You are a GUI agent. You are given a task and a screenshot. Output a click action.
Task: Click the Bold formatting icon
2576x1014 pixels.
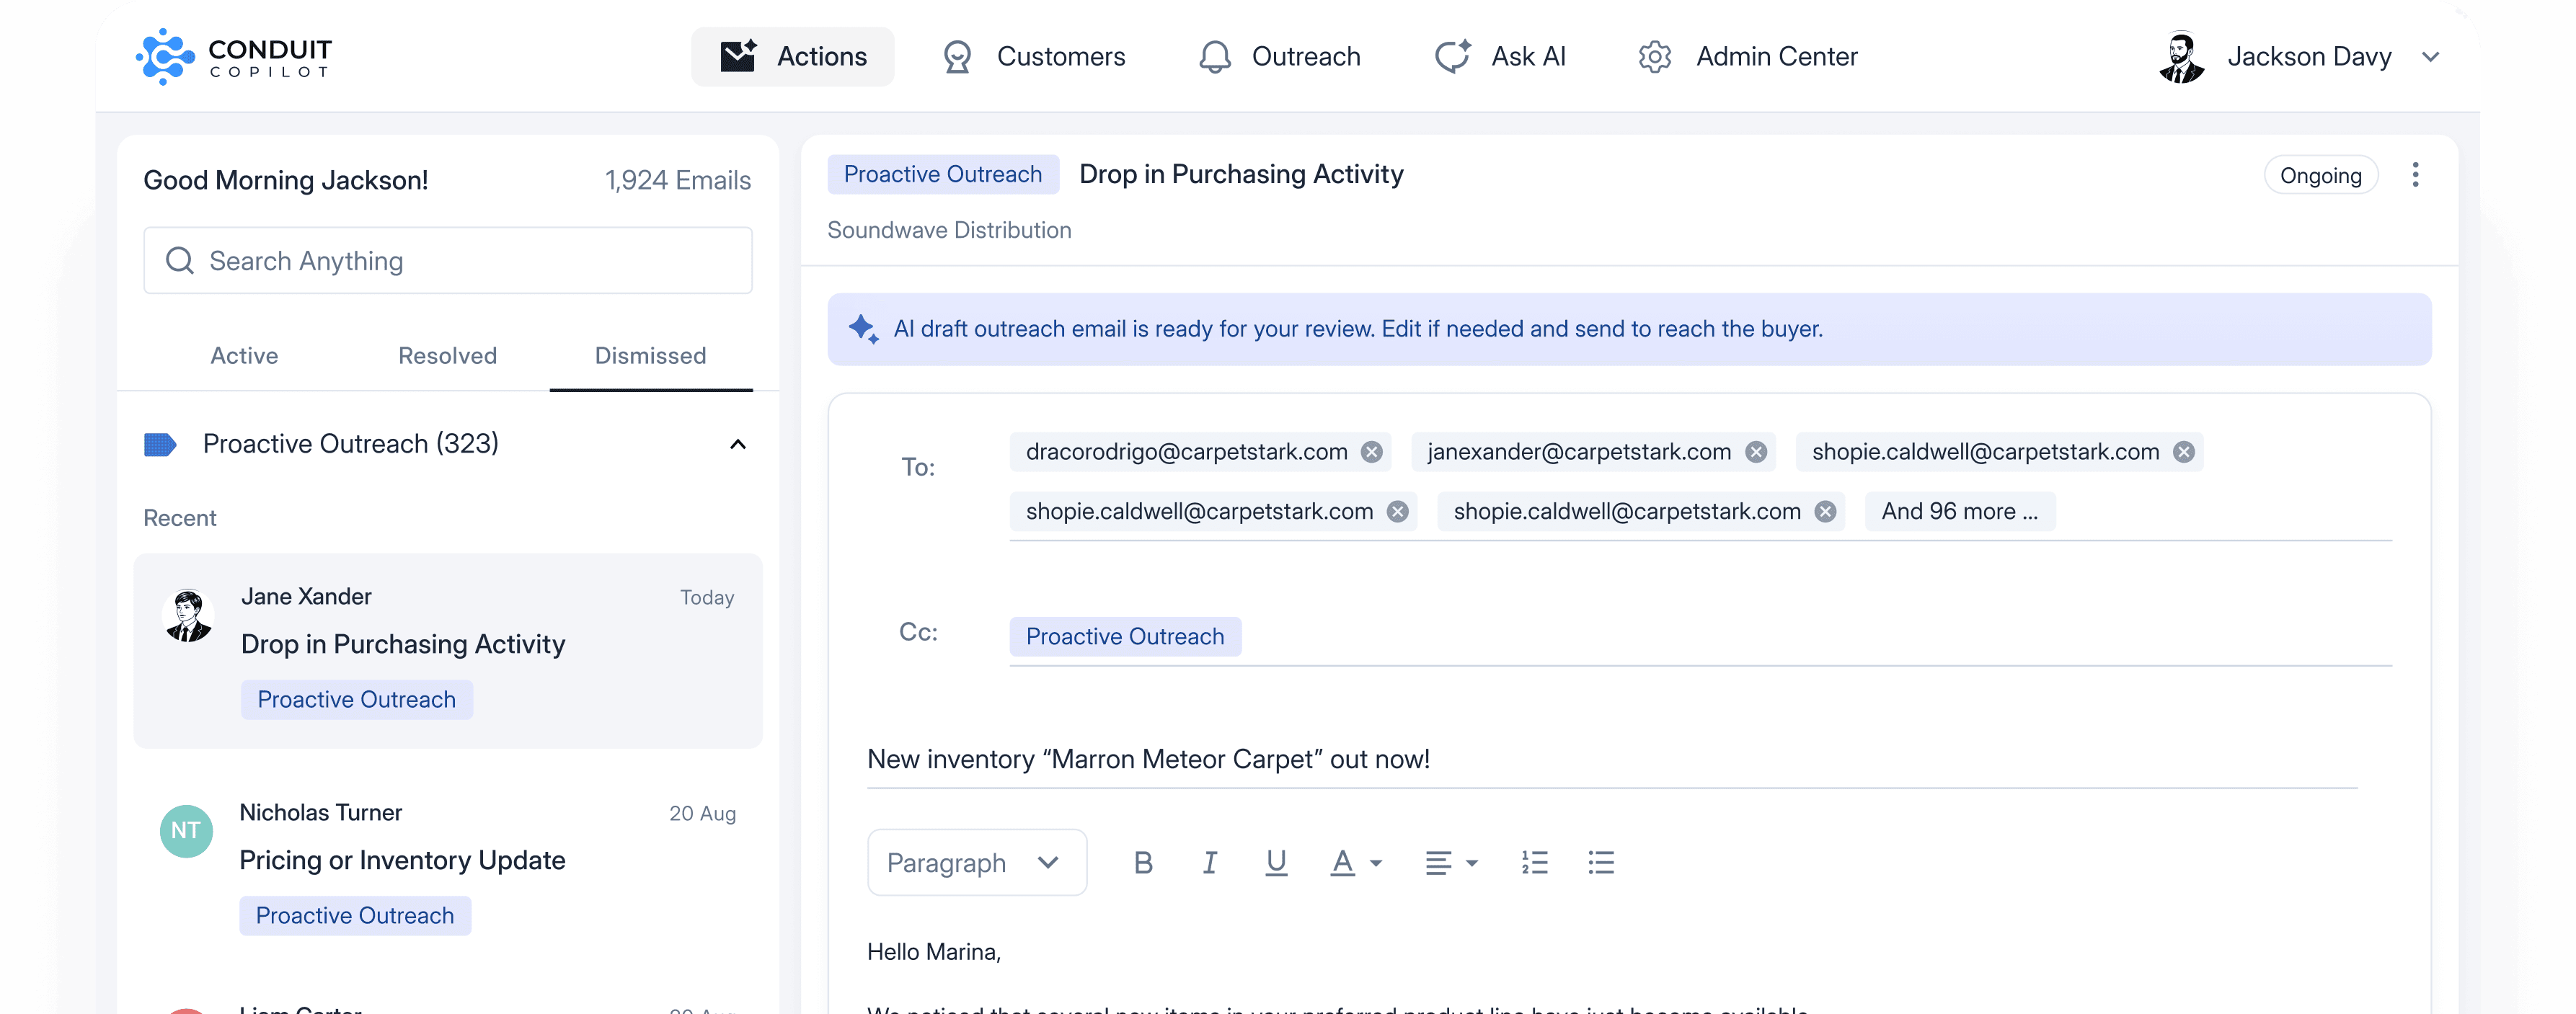click(1143, 862)
